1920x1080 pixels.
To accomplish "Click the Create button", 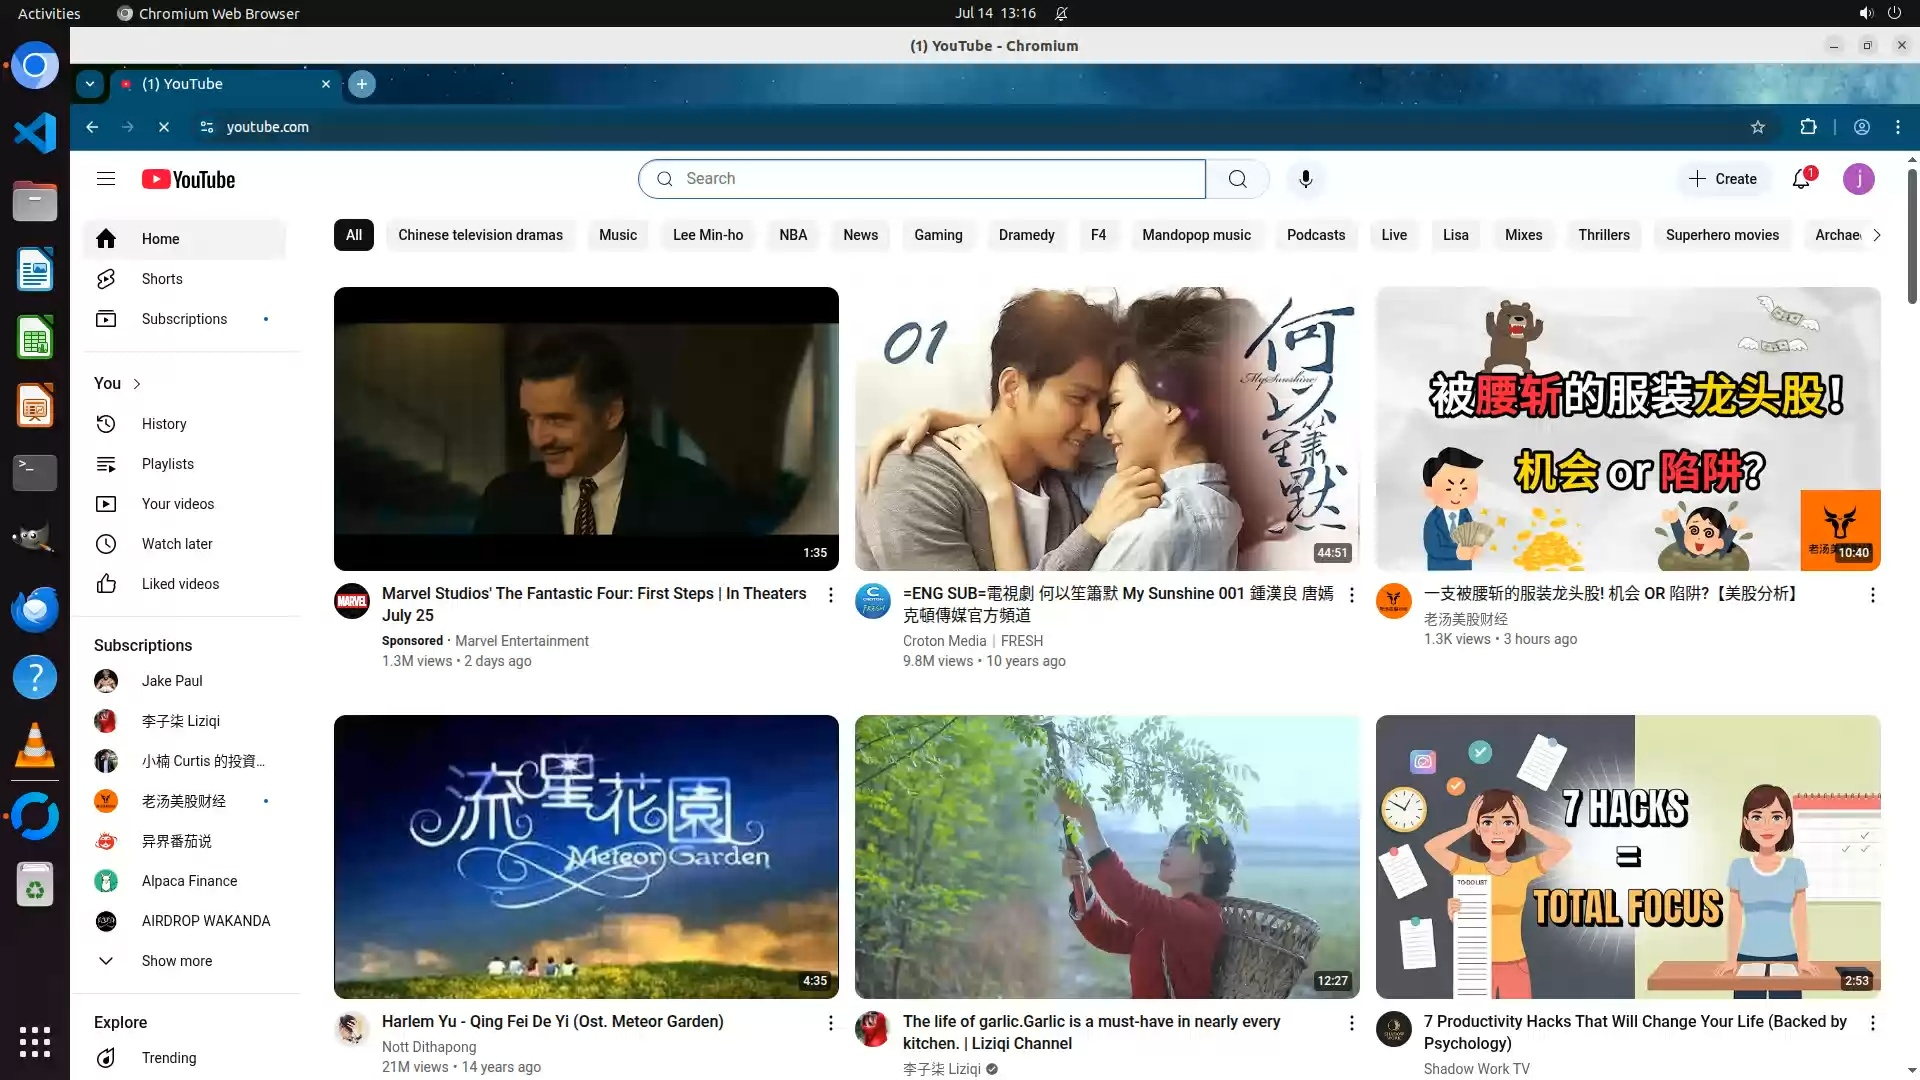I will [x=1722, y=179].
